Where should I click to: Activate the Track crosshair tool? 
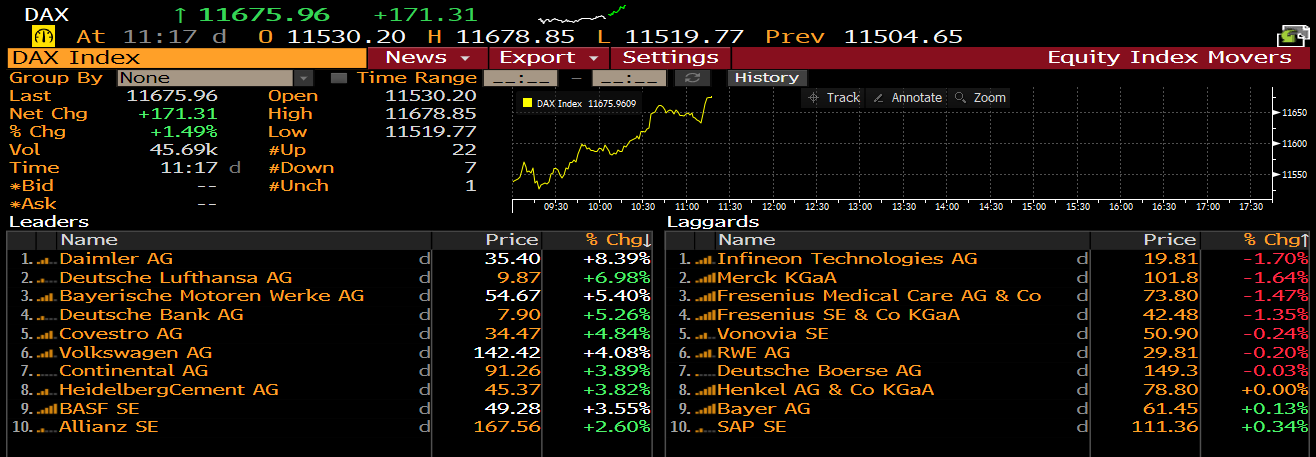pos(834,97)
